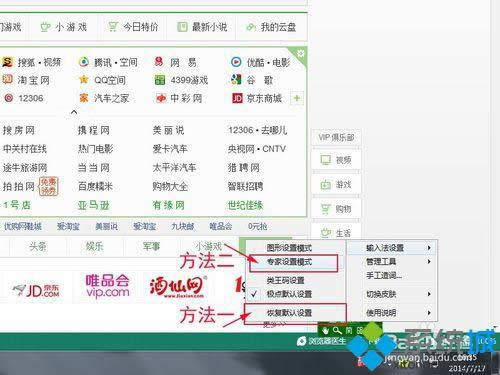
Task: Open the 0元抢 shopping link
Action: click(257, 227)
